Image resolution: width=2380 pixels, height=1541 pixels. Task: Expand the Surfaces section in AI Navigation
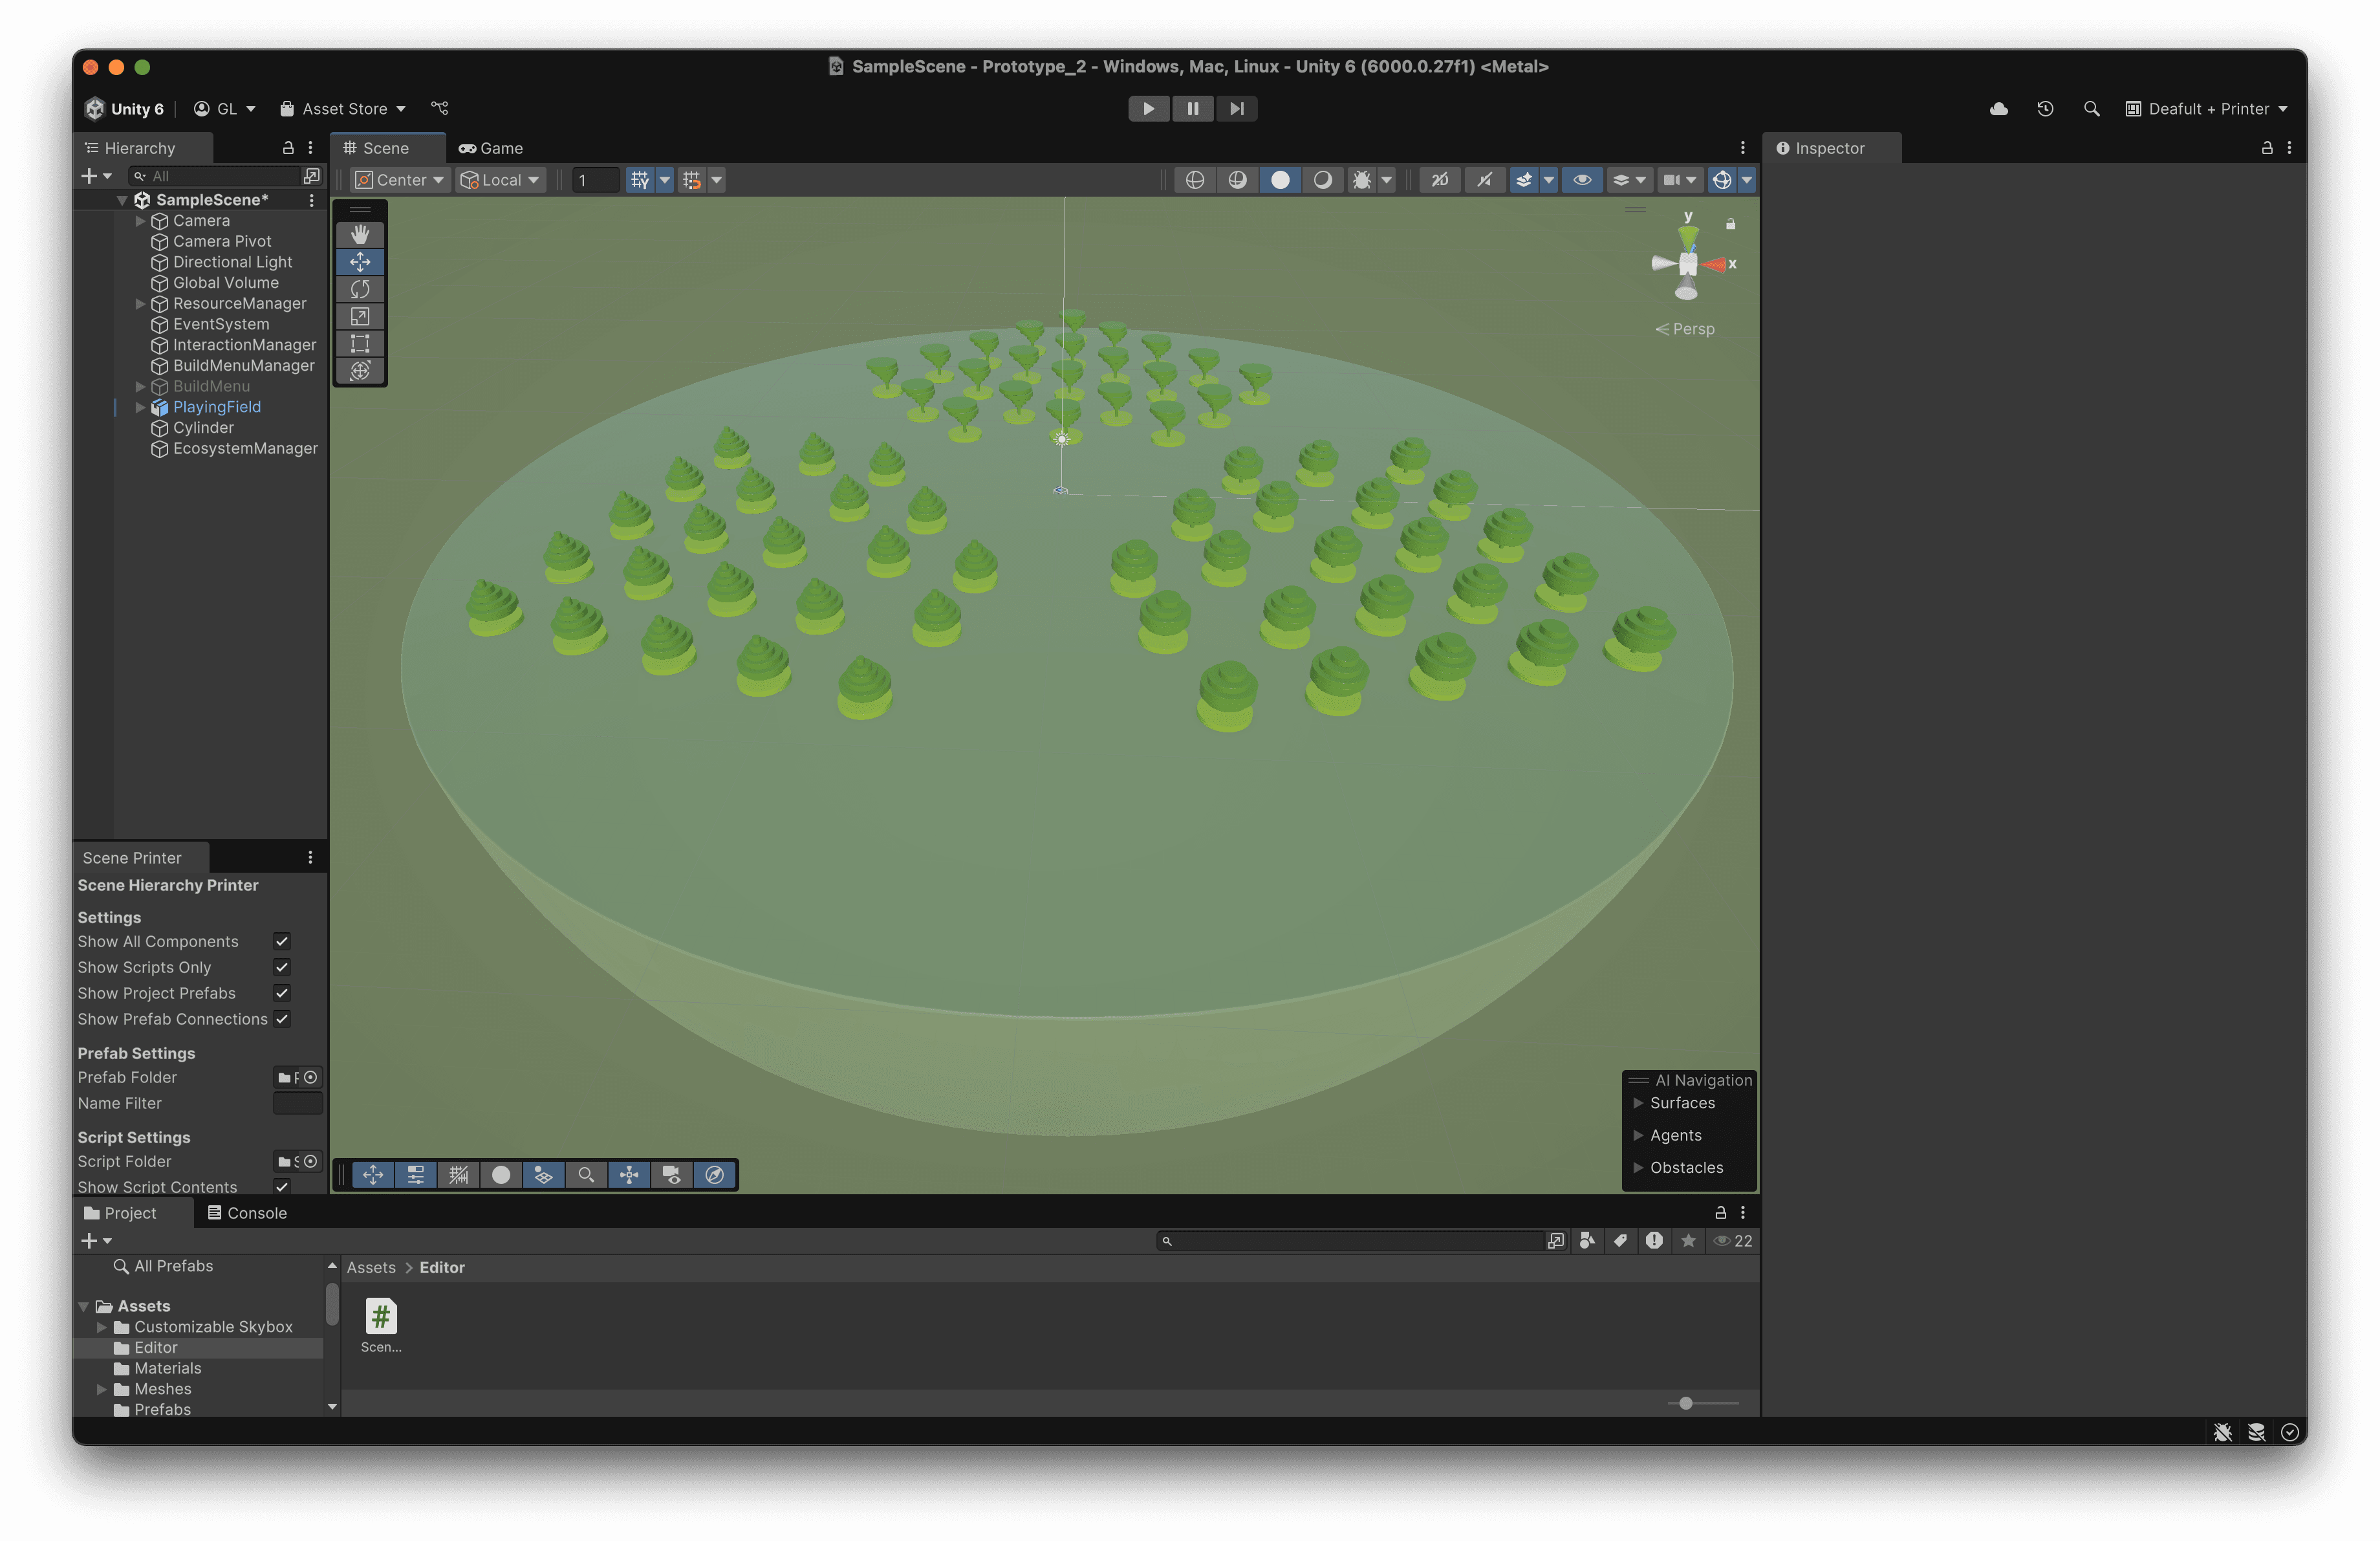[1638, 1103]
